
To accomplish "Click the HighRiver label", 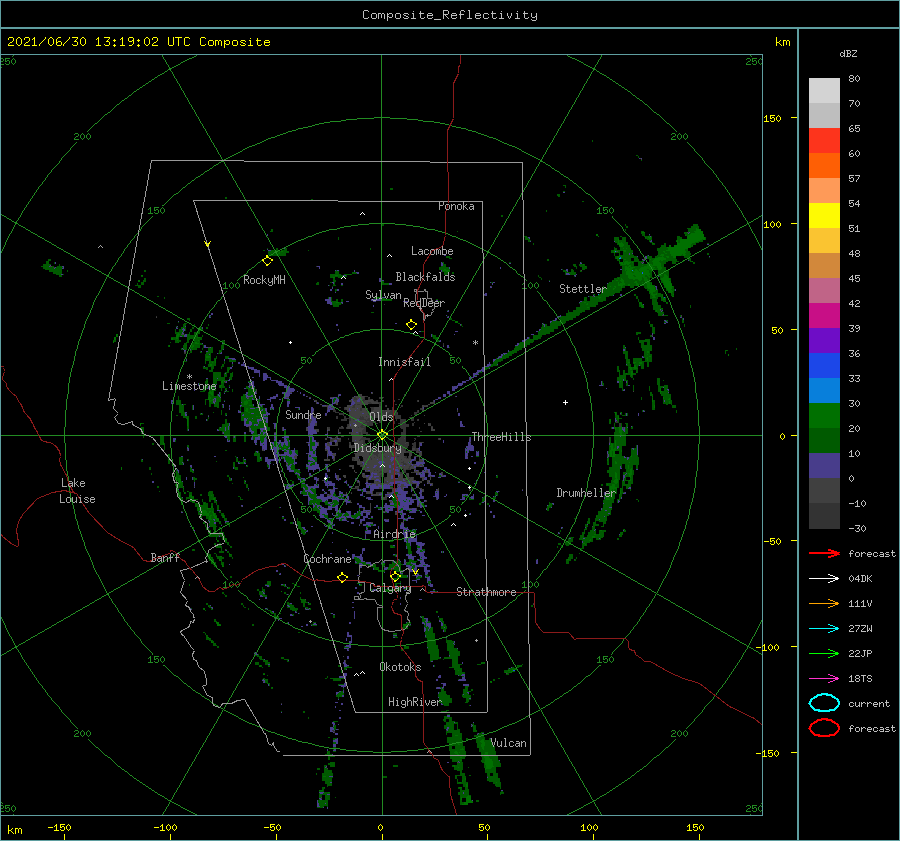I will [x=415, y=702].
